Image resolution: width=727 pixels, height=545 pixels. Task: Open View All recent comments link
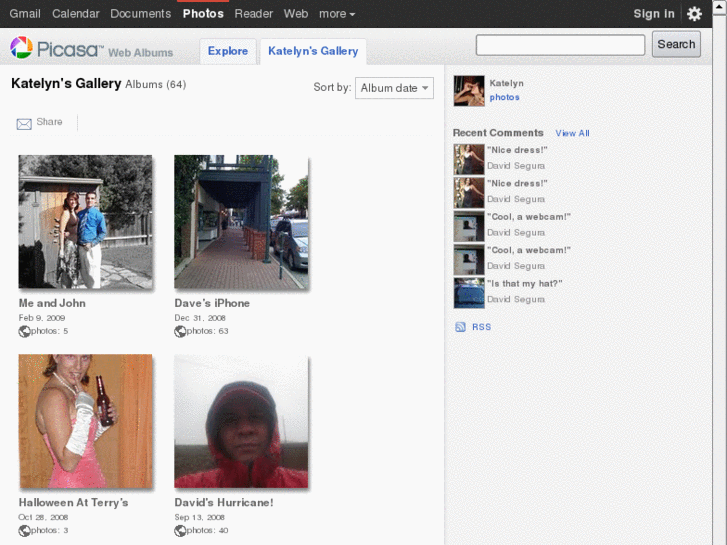click(572, 133)
